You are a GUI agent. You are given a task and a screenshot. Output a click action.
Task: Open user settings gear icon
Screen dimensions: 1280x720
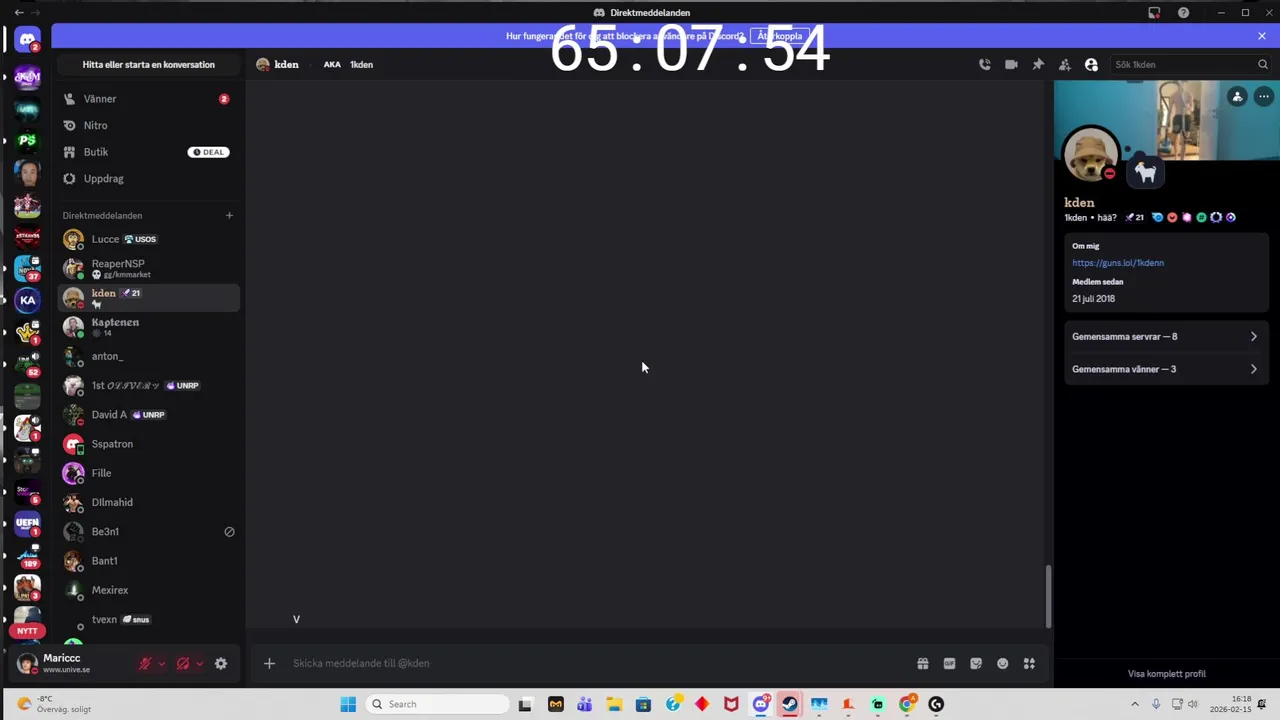point(221,663)
